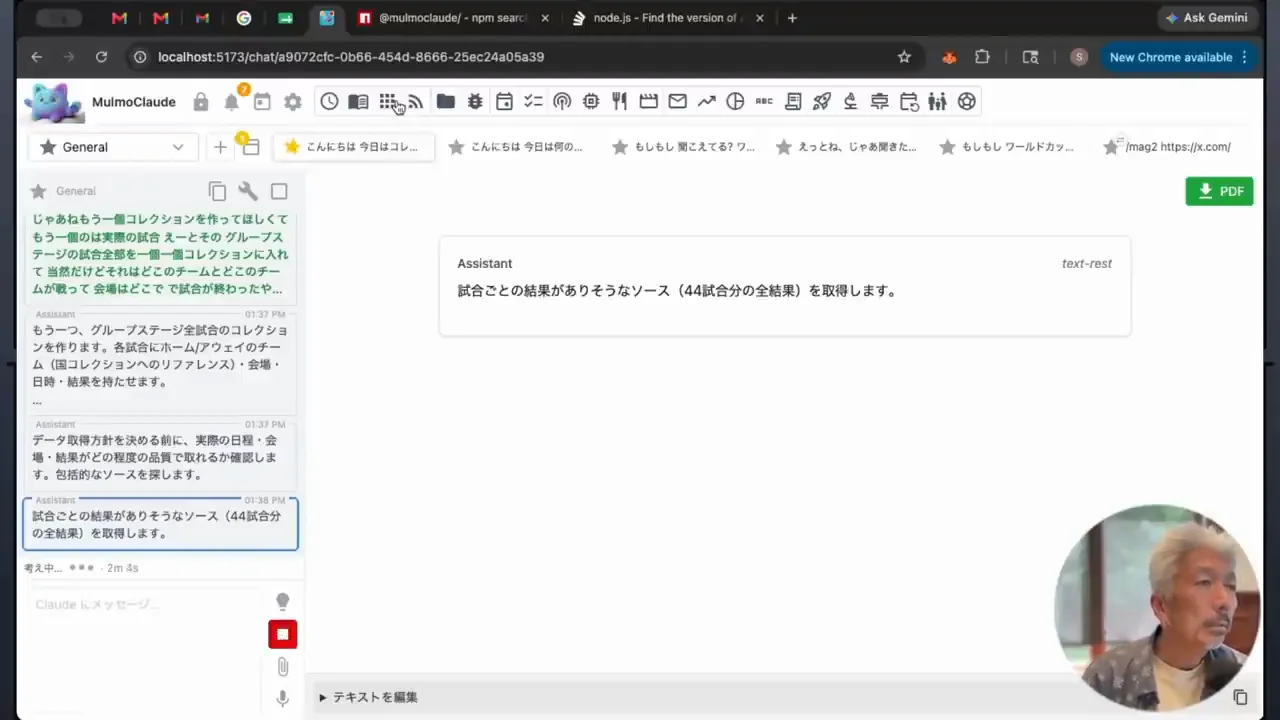
Task: Open the fork and knife icon
Action: (x=620, y=101)
